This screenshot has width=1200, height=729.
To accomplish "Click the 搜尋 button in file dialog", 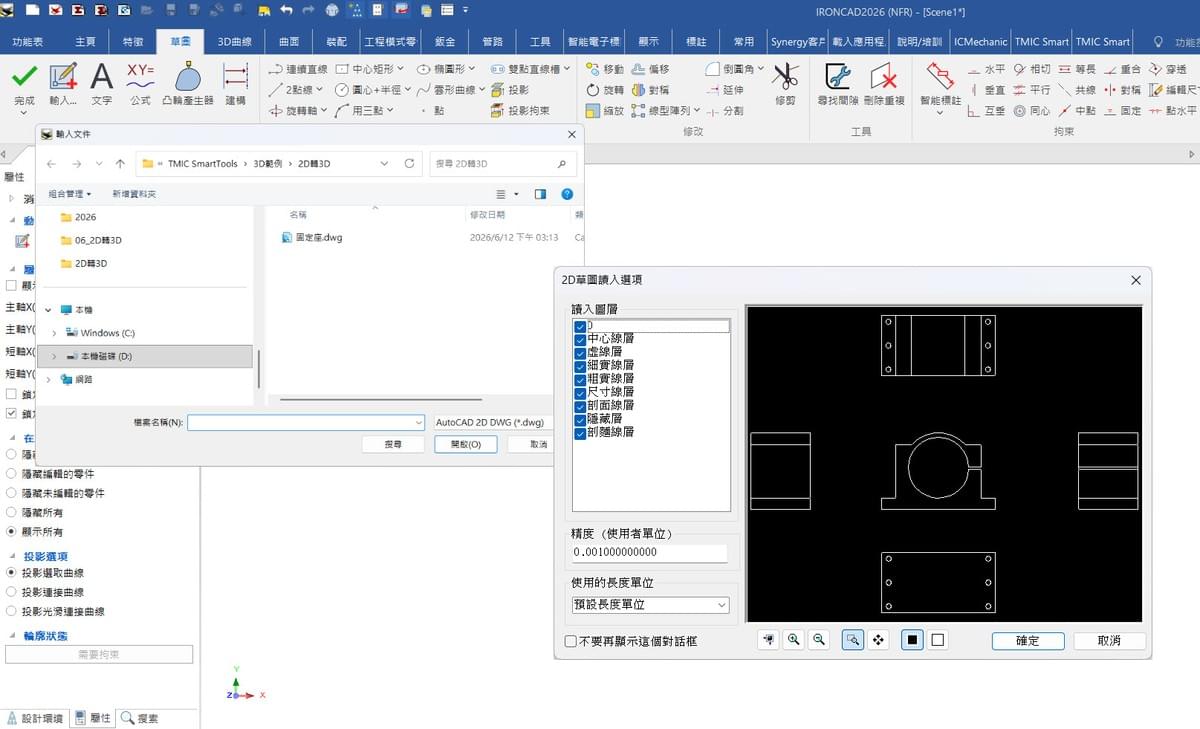I will tap(394, 444).
